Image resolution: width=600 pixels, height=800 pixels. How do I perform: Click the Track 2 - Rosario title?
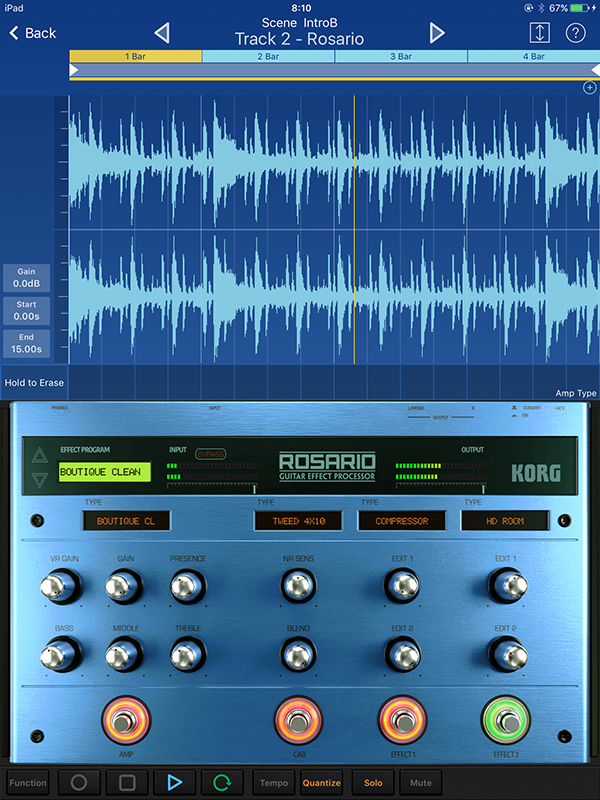(299, 39)
